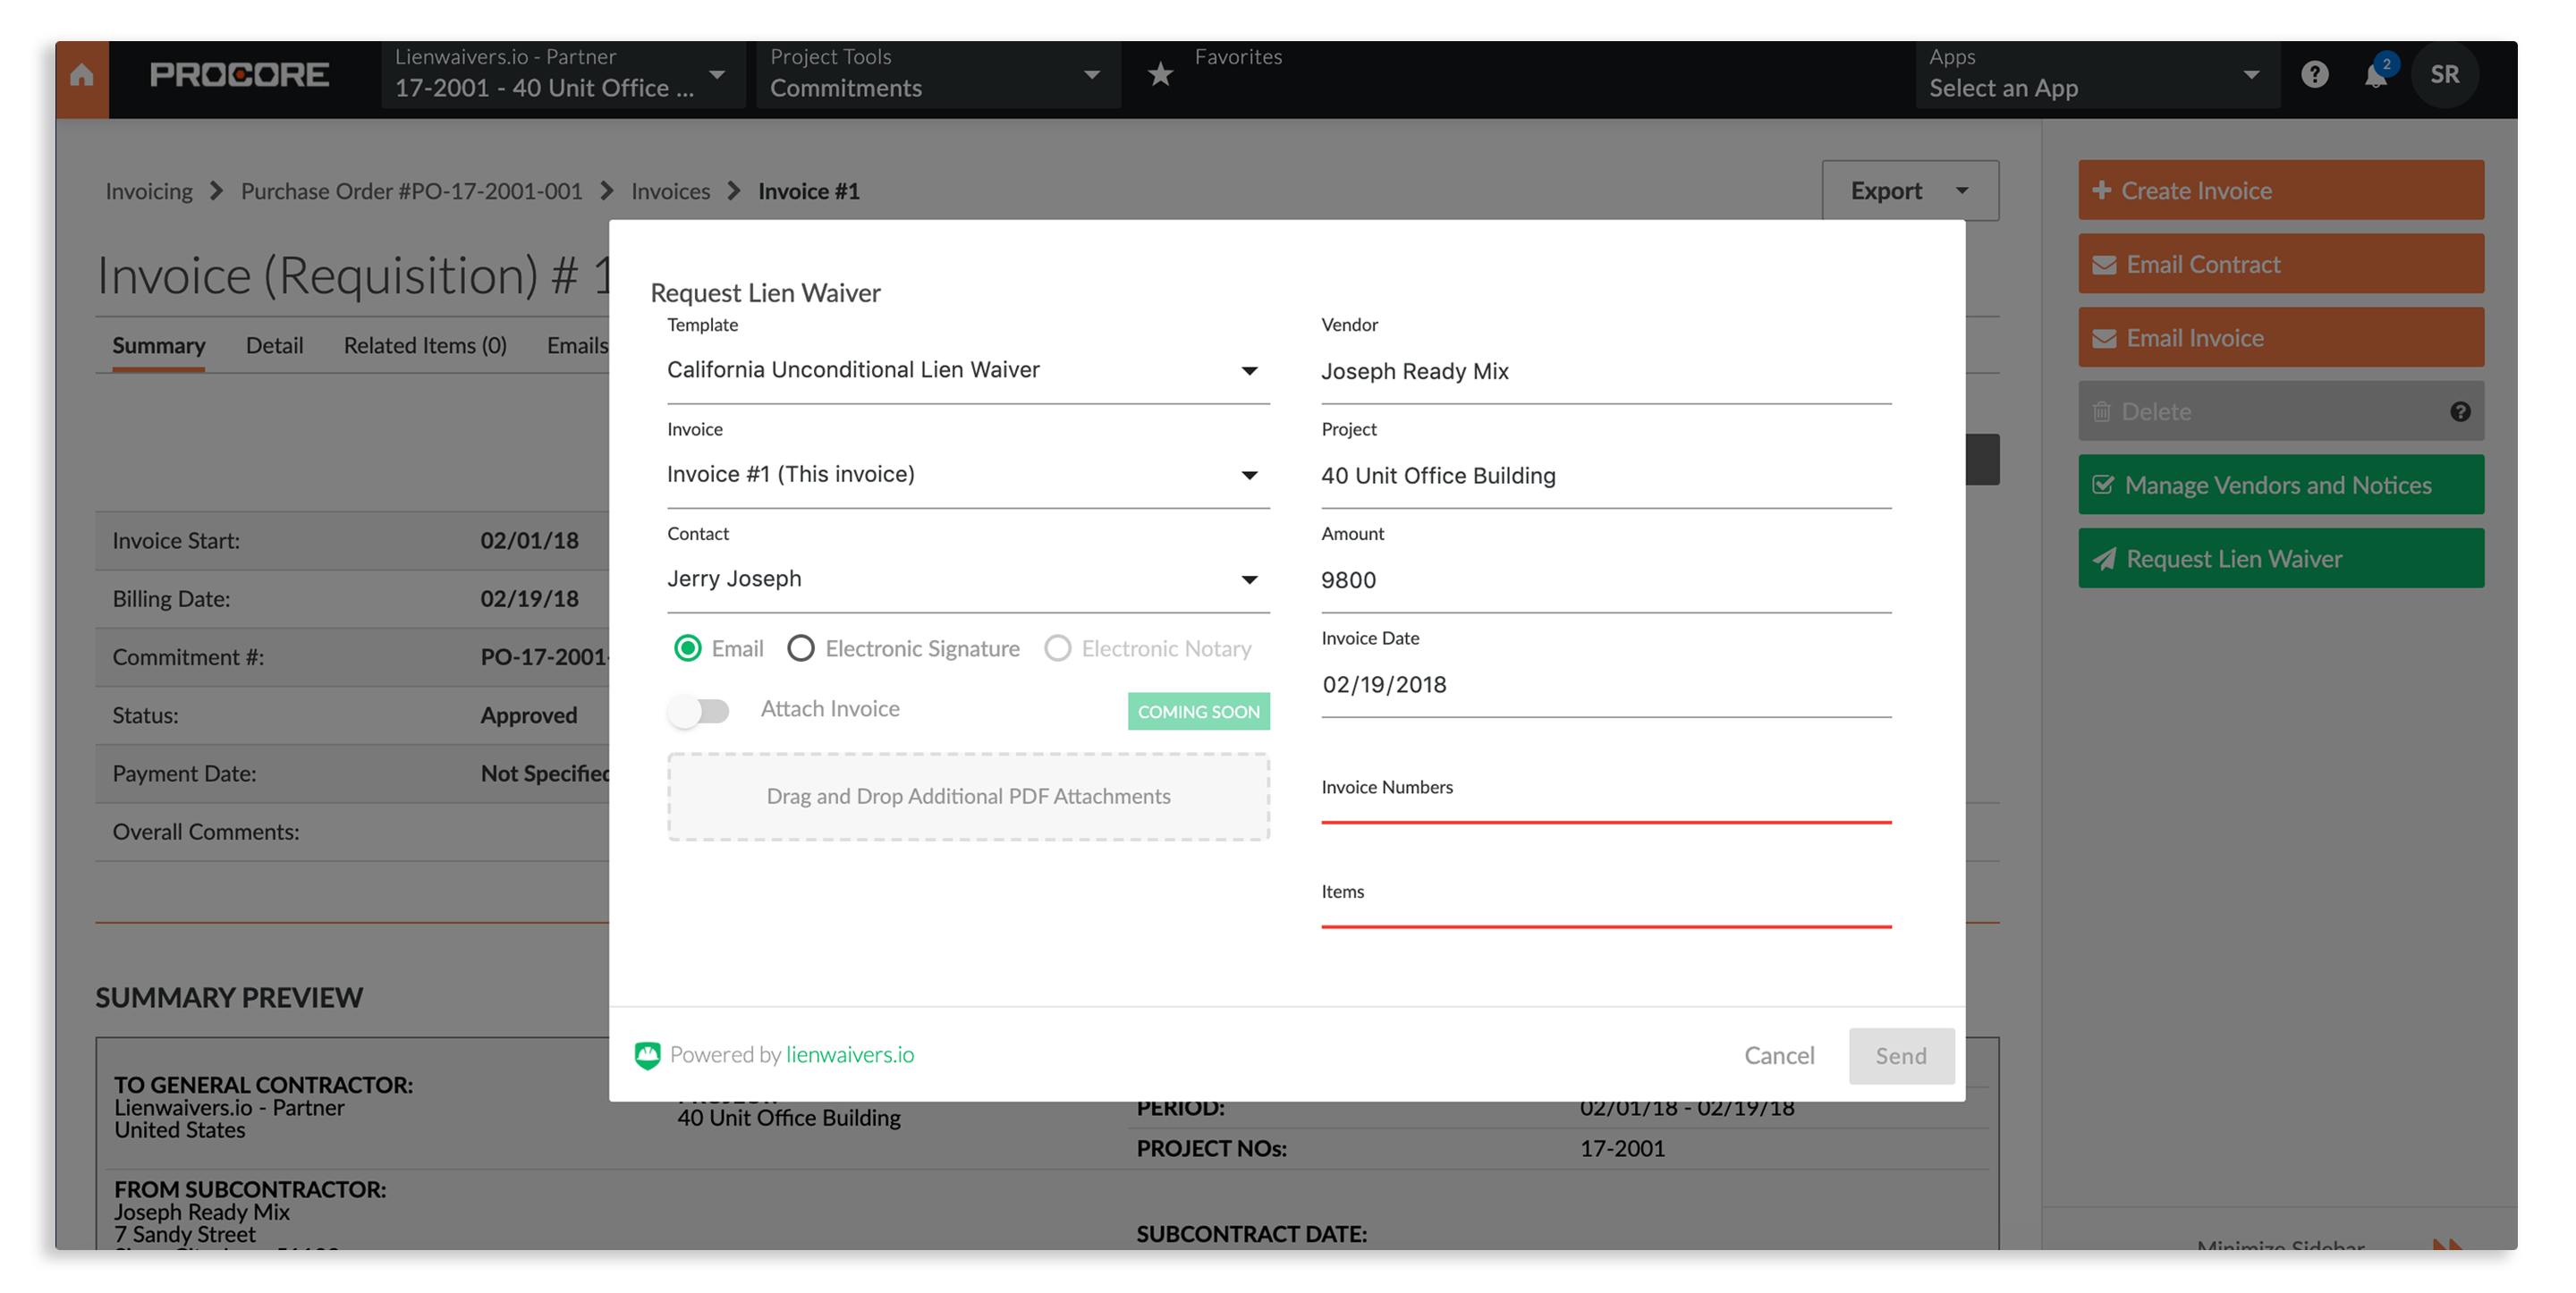
Task: Select Electronic Notary delivery option
Action: tap(1057, 648)
